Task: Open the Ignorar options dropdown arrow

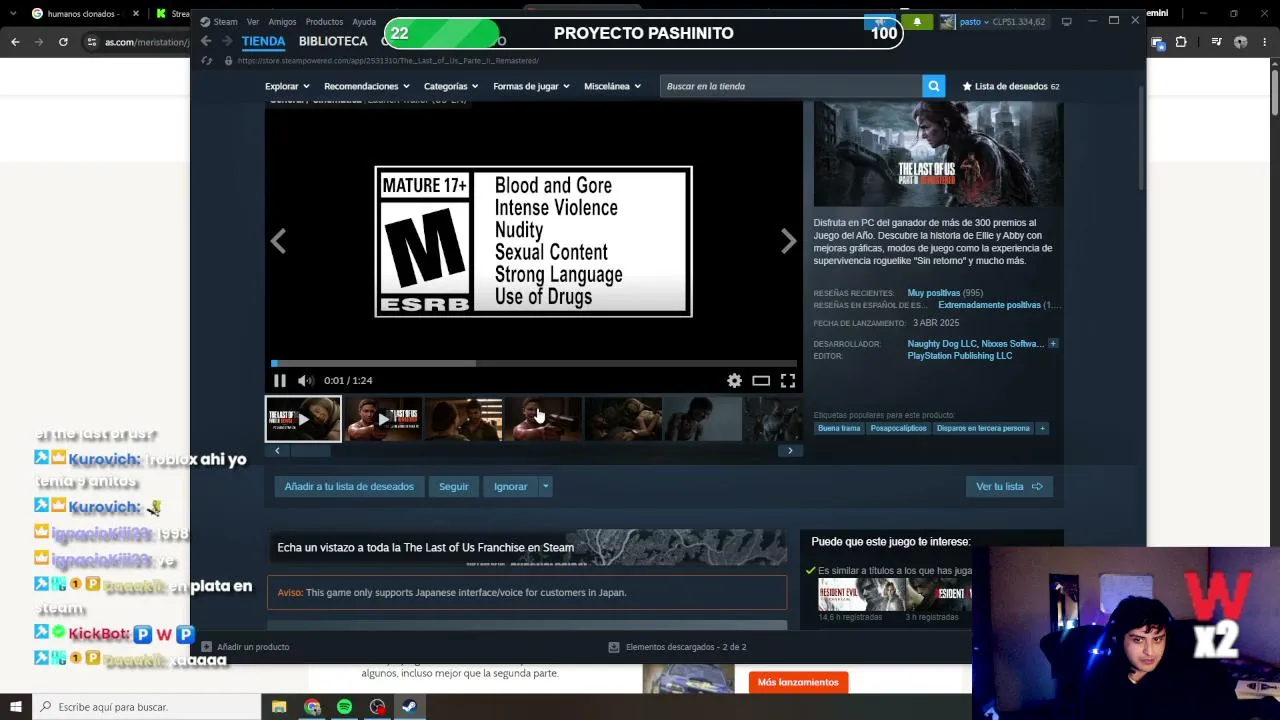Action: point(545,486)
